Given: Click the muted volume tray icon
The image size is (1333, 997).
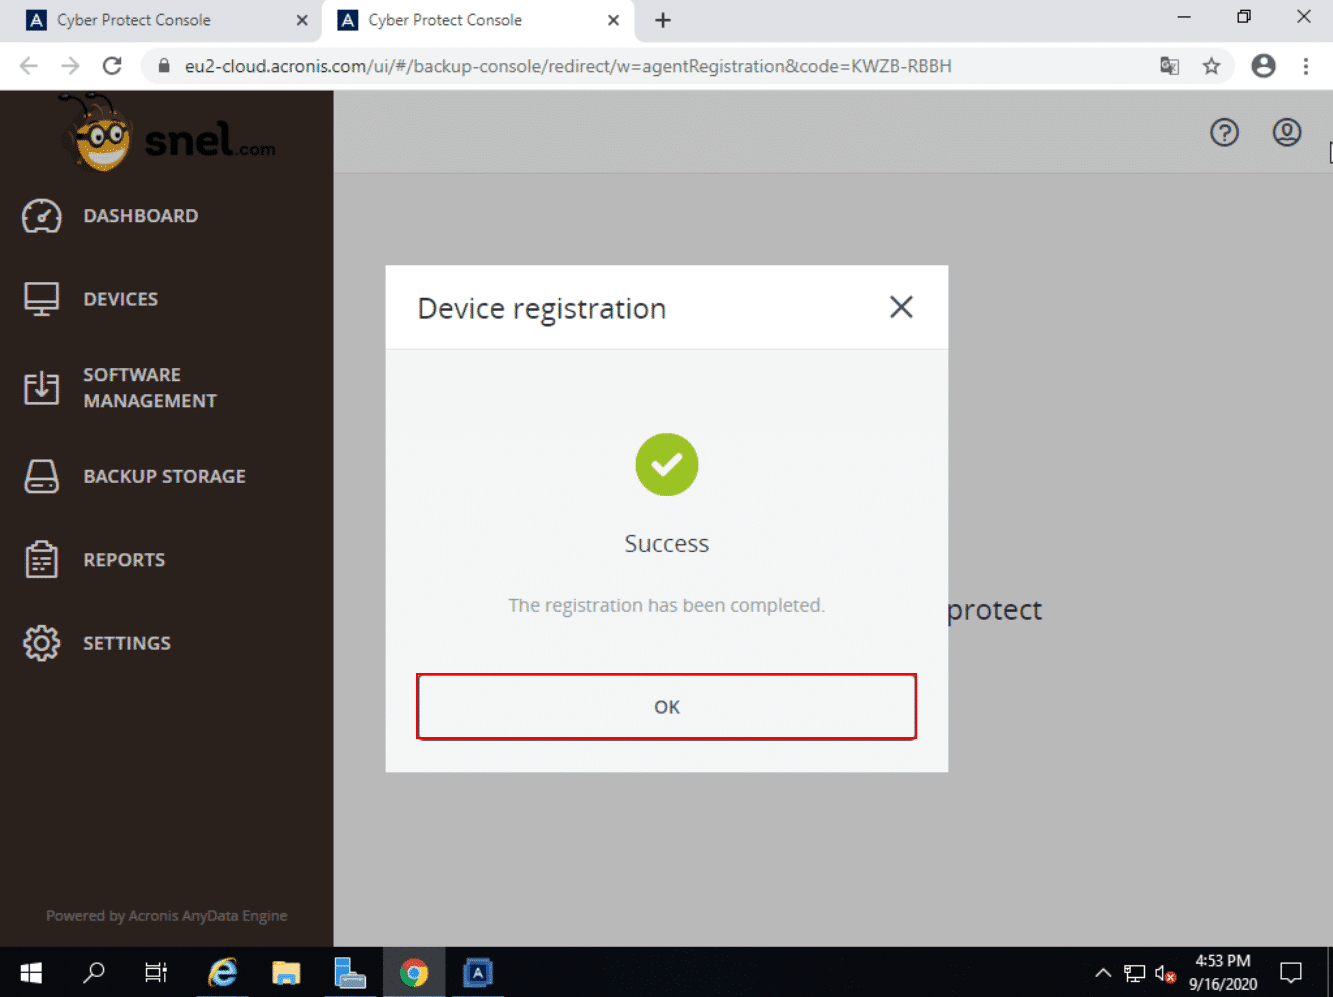Looking at the screenshot, I should tap(1165, 973).
